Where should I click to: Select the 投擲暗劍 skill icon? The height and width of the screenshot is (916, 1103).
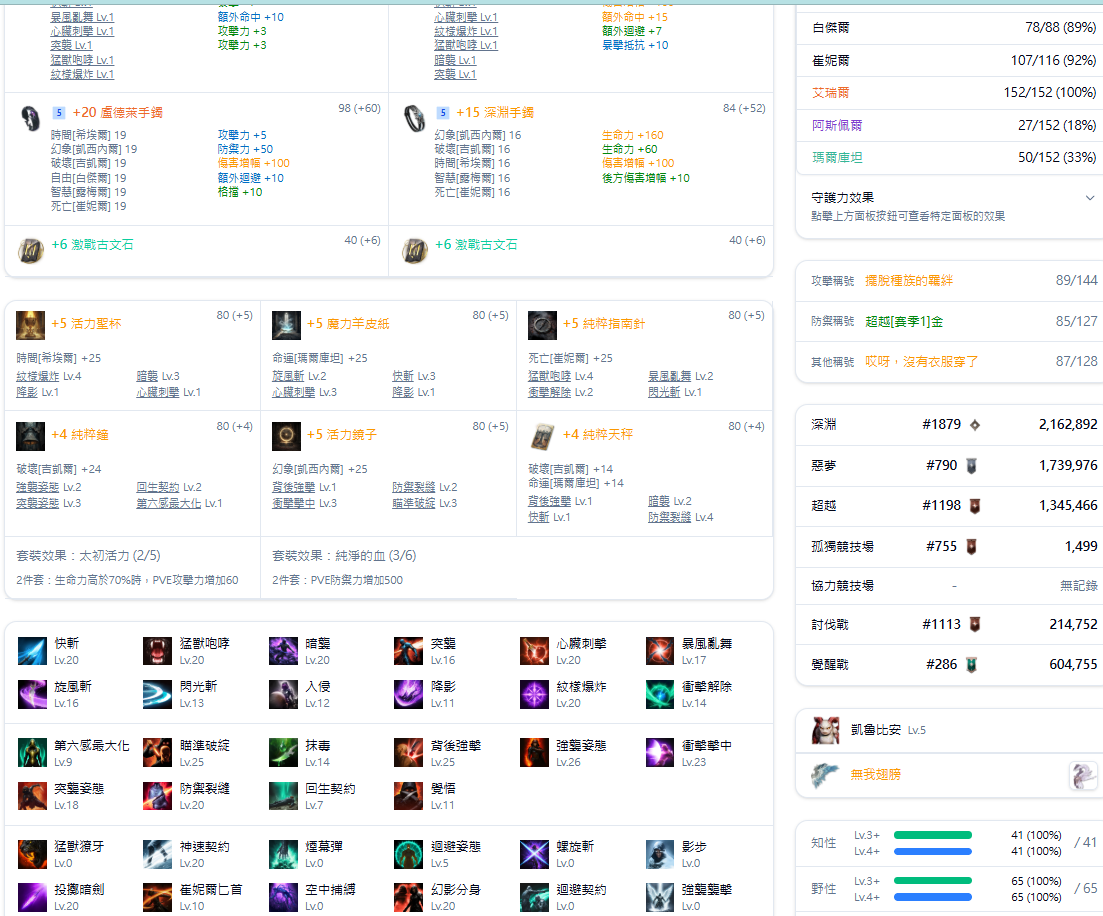point(32,897)
